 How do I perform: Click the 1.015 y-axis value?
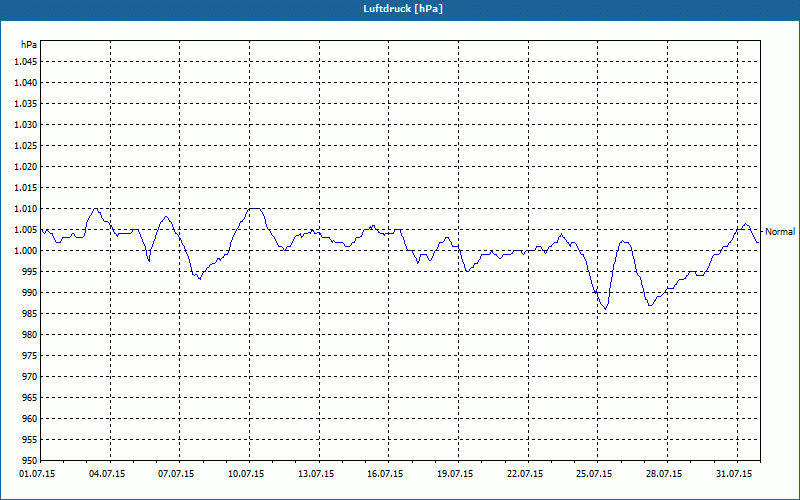(26, 188)
